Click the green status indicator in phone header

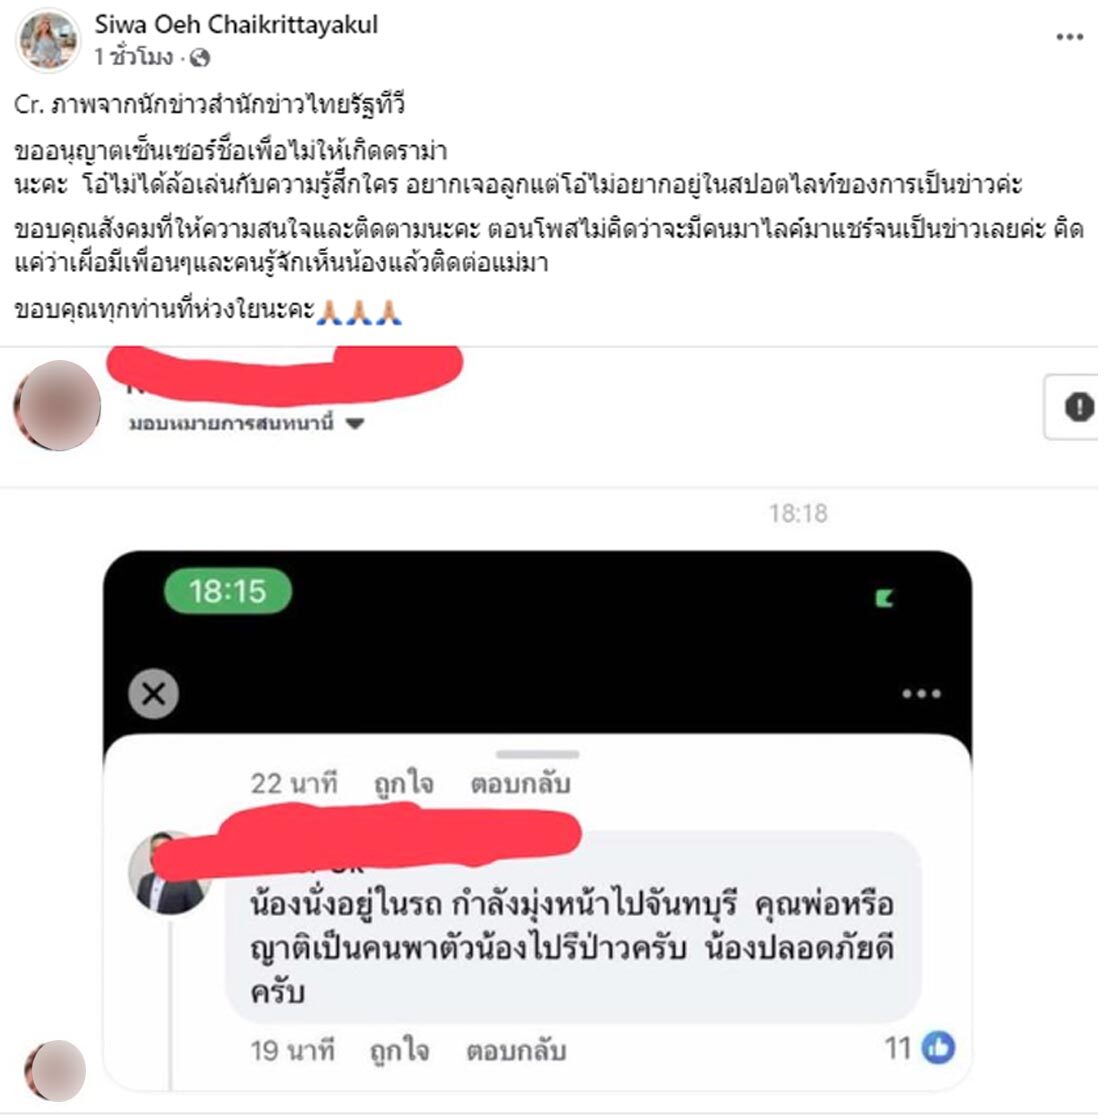point(884,598)
